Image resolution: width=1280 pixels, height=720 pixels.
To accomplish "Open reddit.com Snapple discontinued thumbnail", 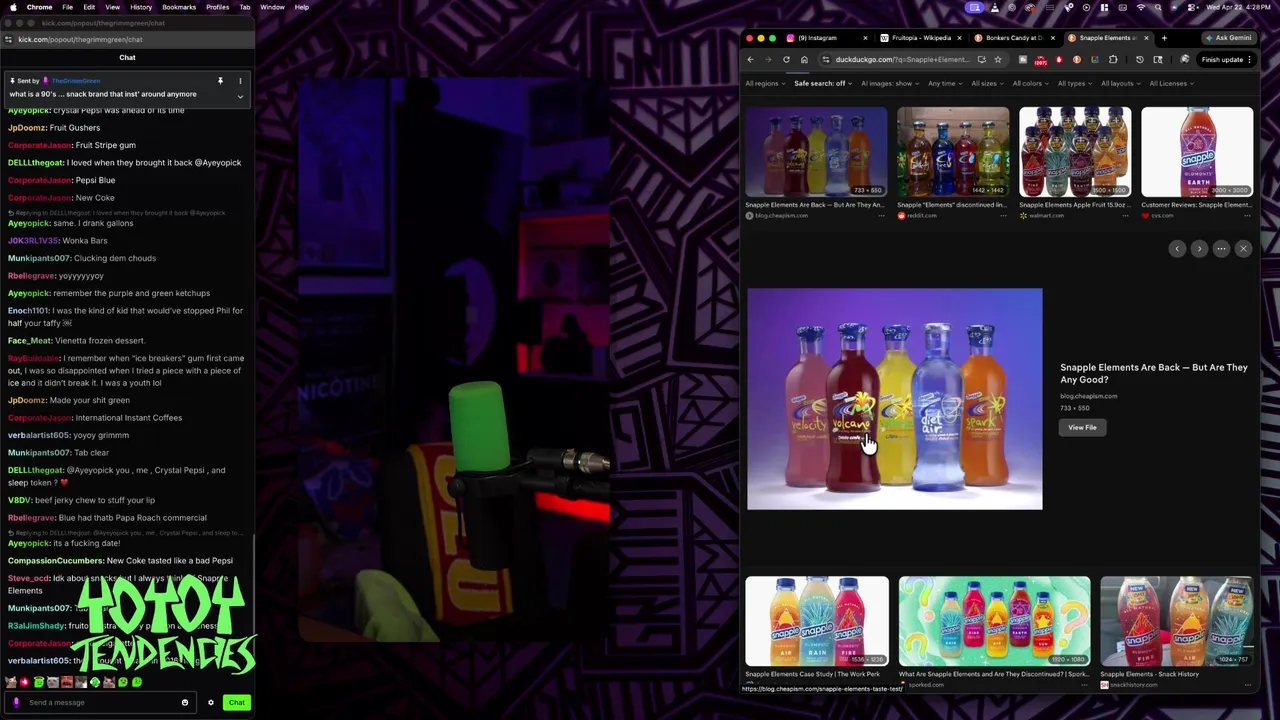I will 953,151.
